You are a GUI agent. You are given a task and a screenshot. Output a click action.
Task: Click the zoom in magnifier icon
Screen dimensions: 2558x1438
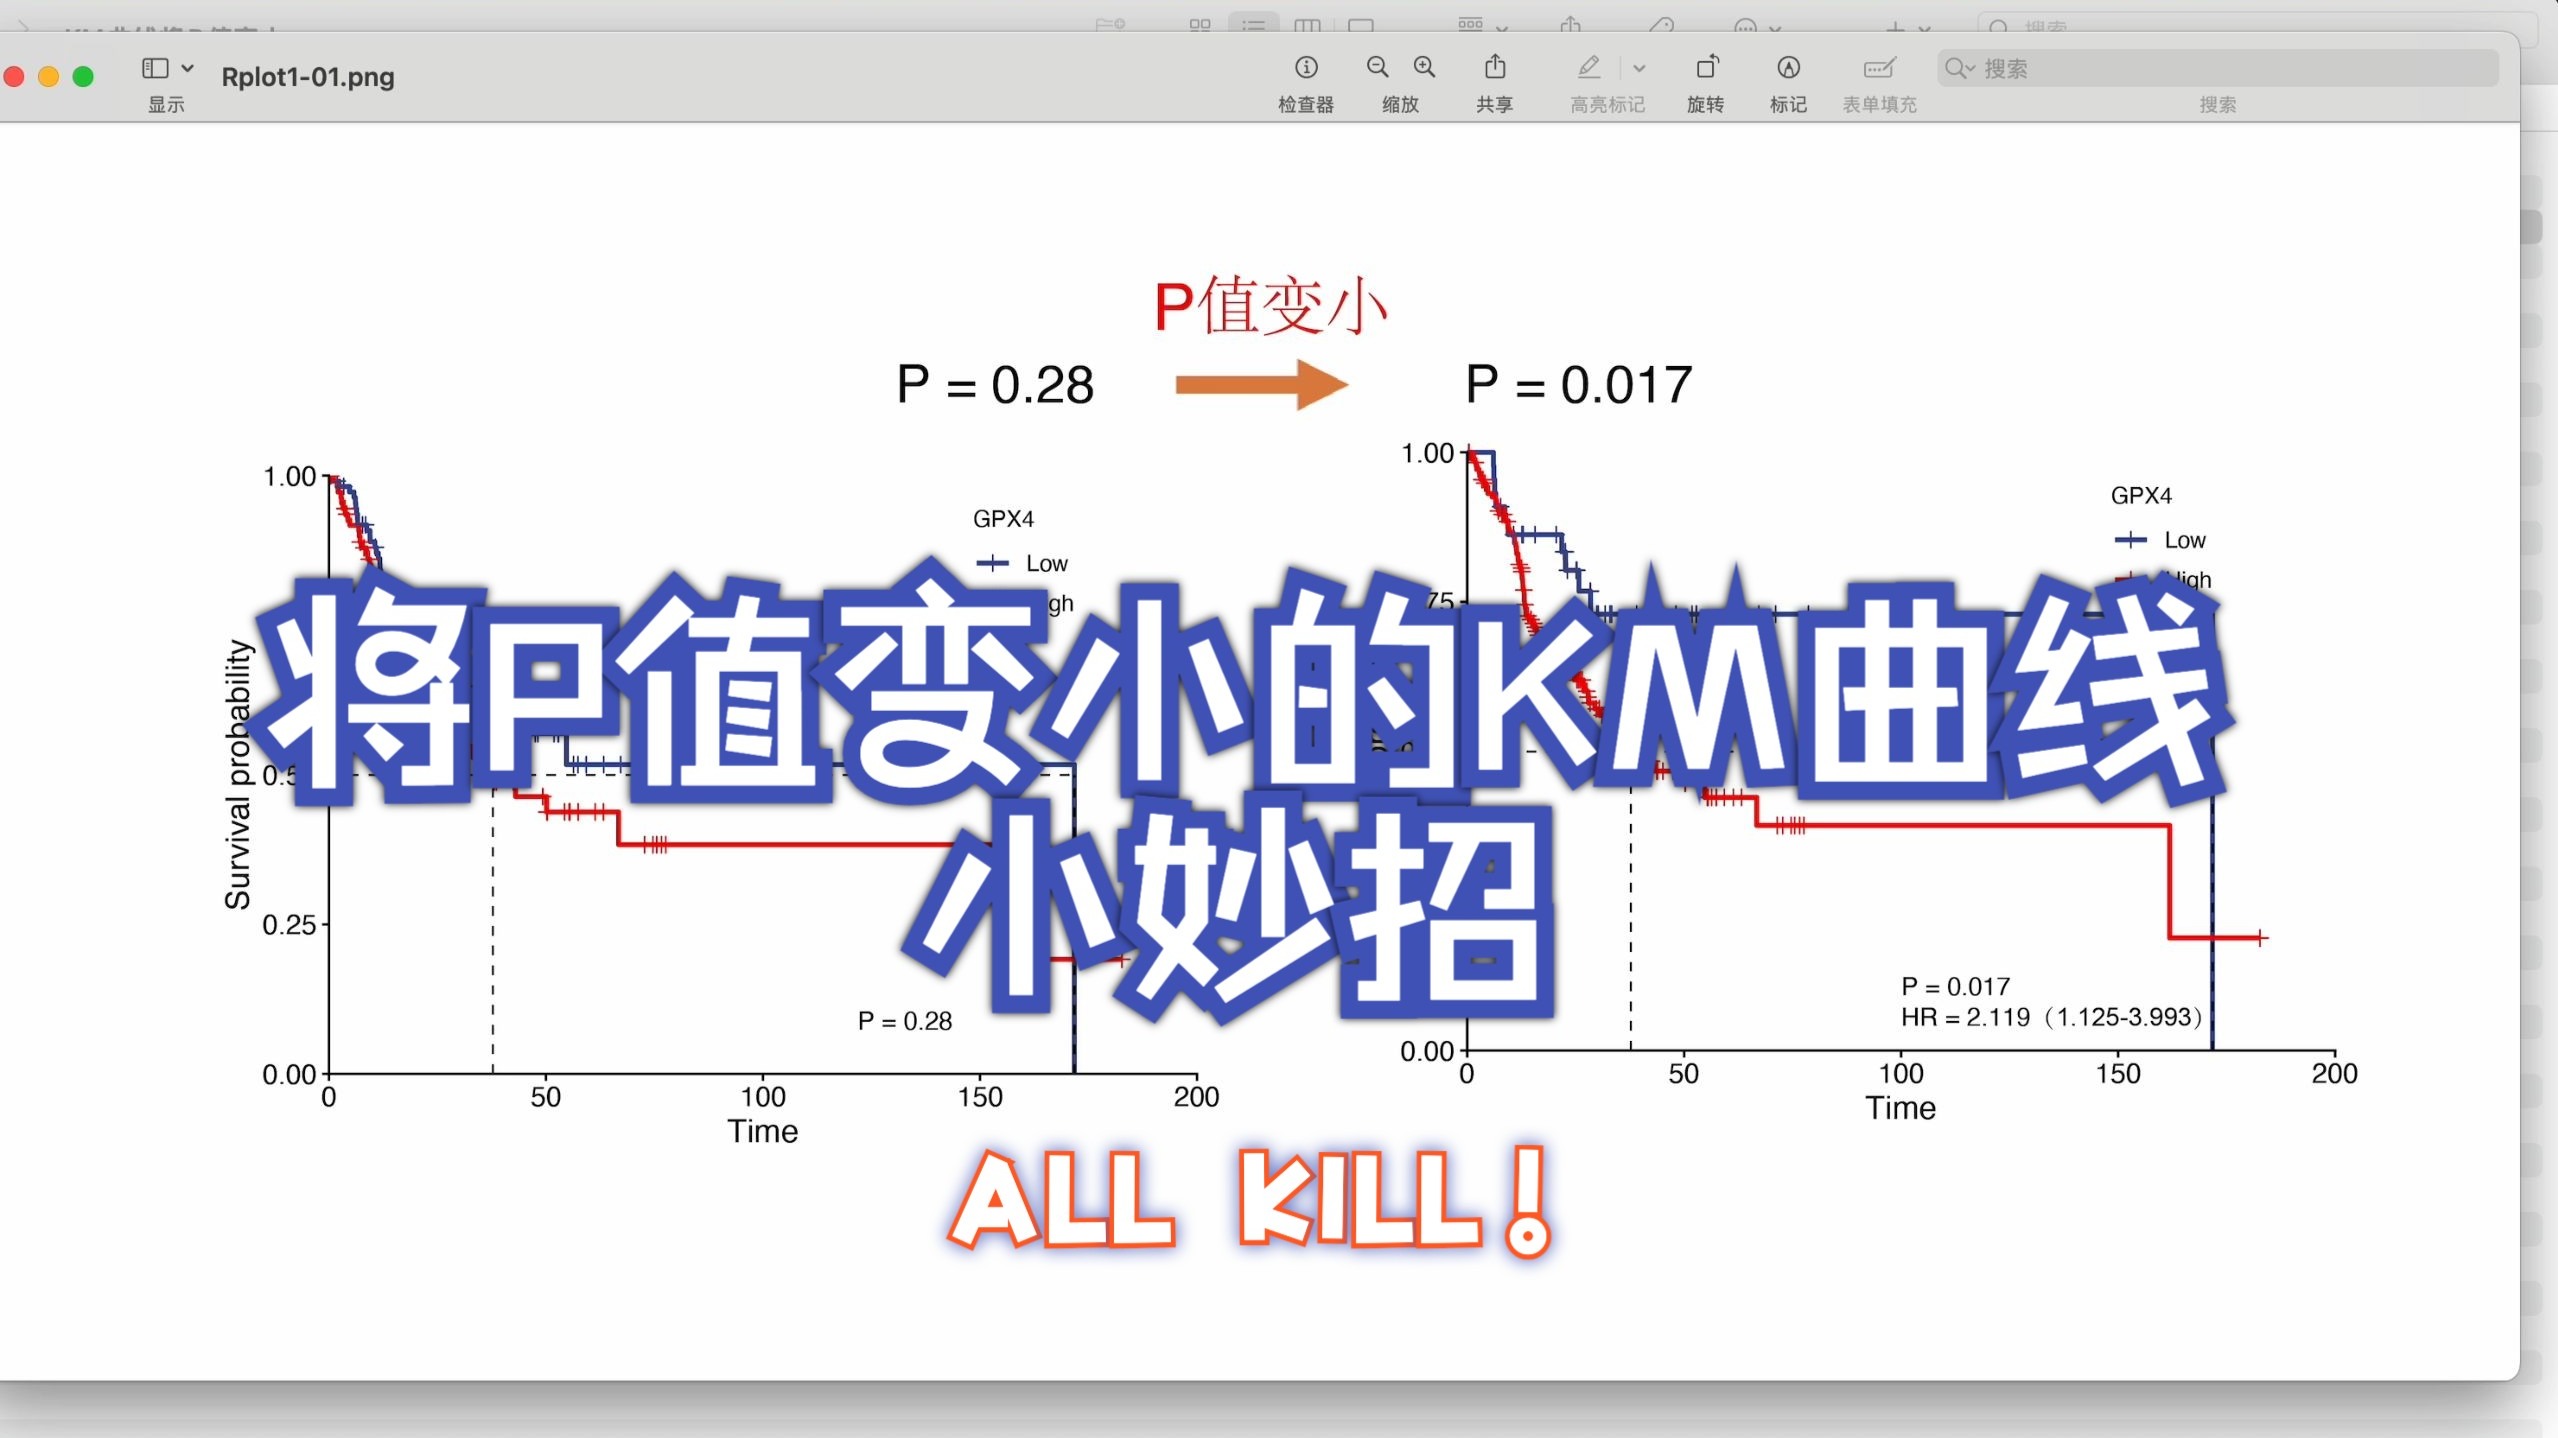coord(1425,67)
